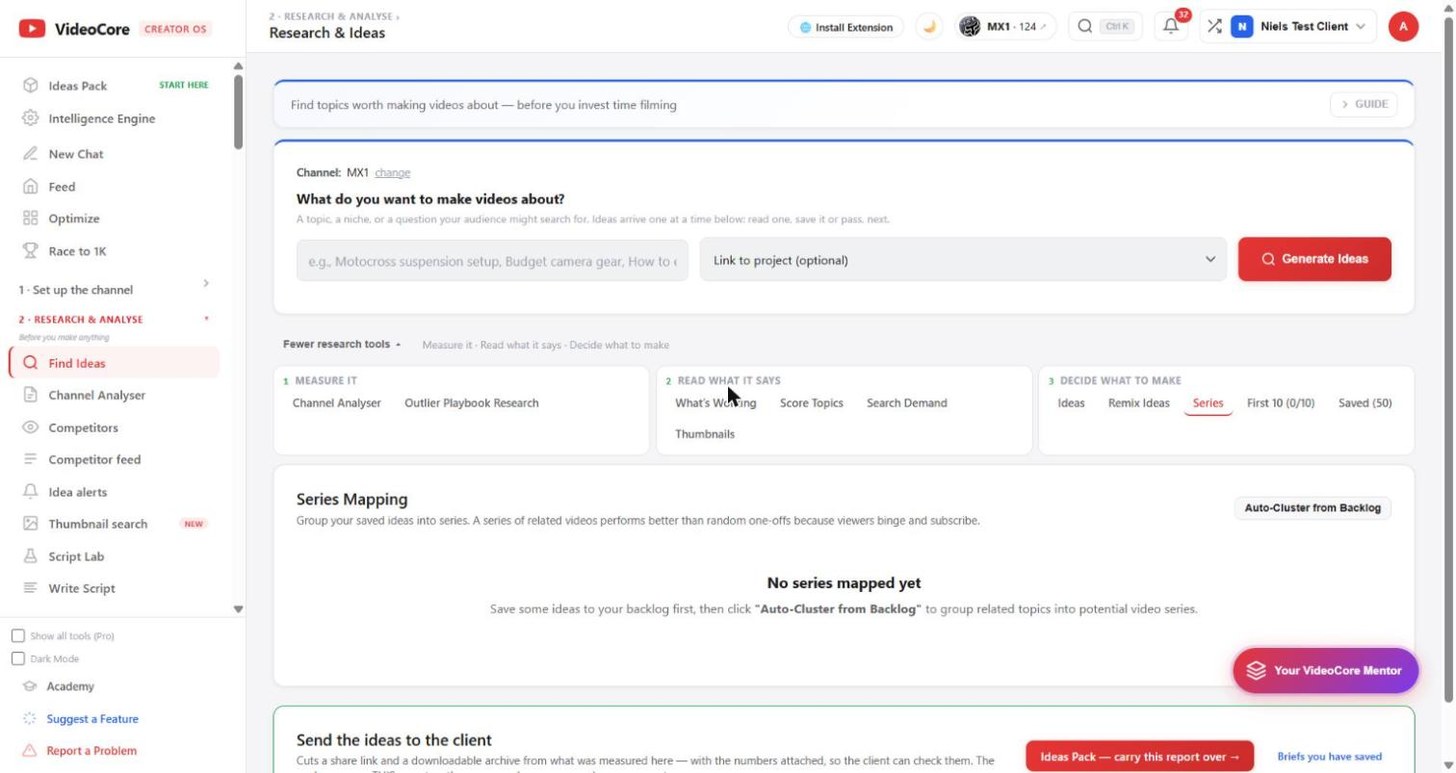Enable the Show all tools (Pro) checkbox

(18, 636)
